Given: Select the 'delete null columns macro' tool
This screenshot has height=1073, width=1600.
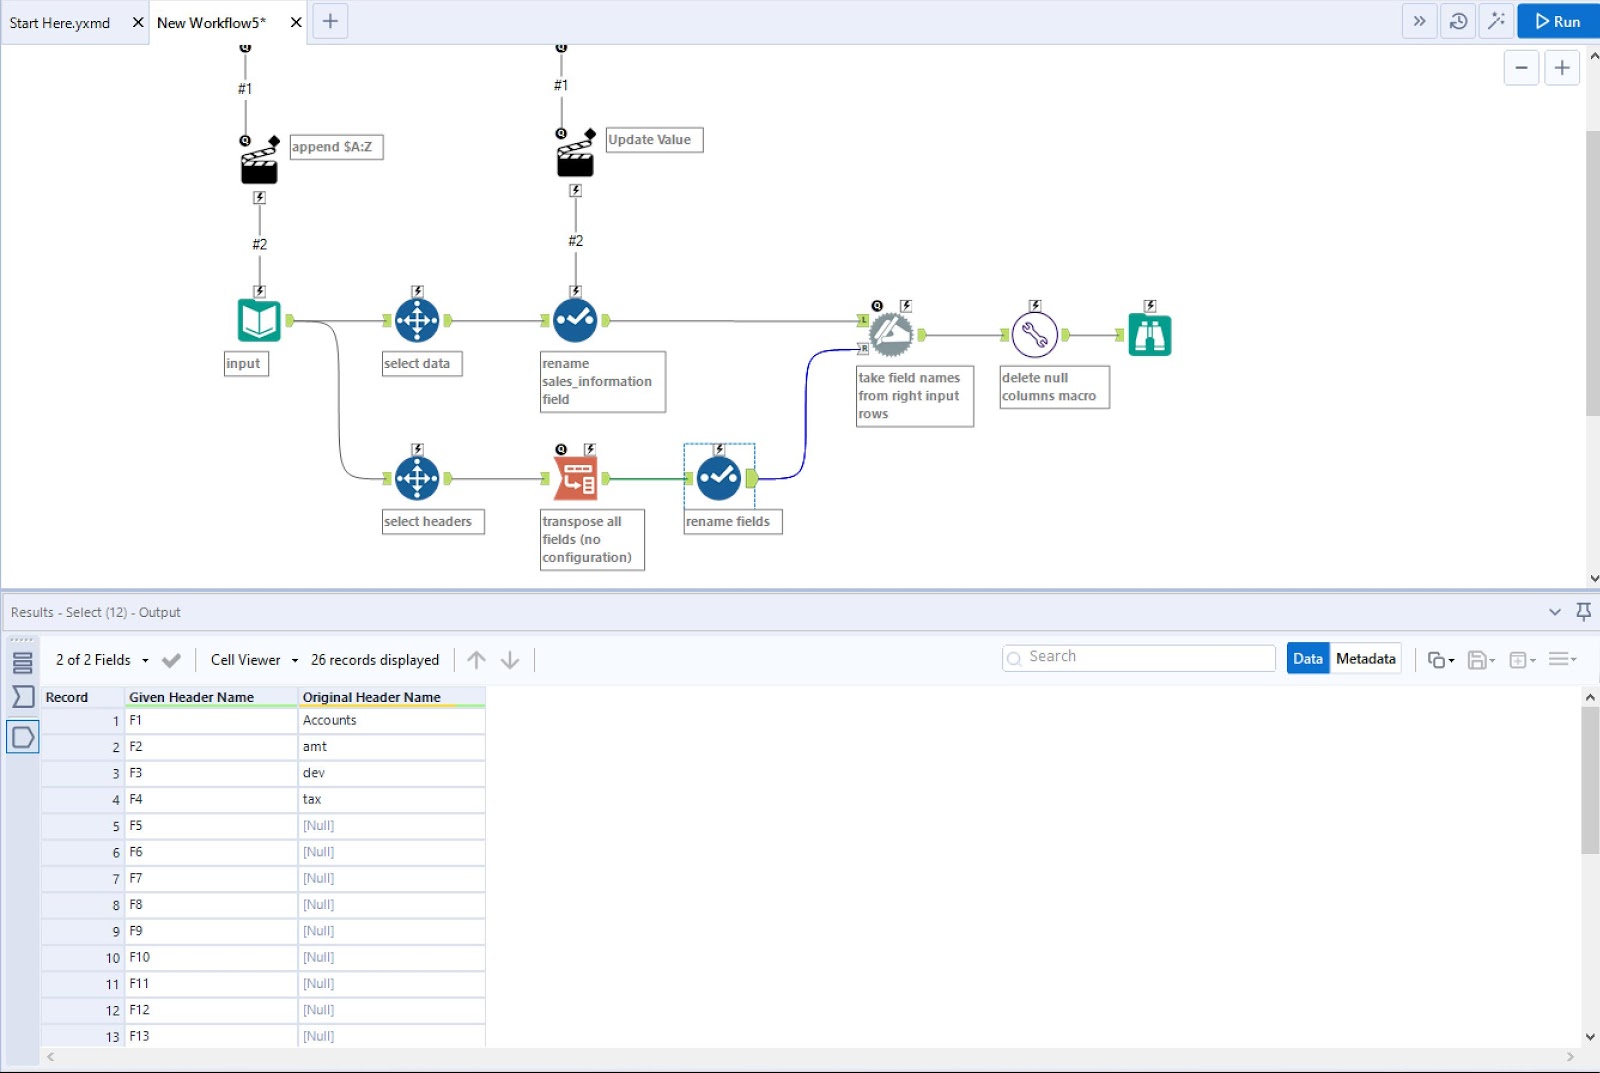Looking at the screenshot, I should point(1036,334).
